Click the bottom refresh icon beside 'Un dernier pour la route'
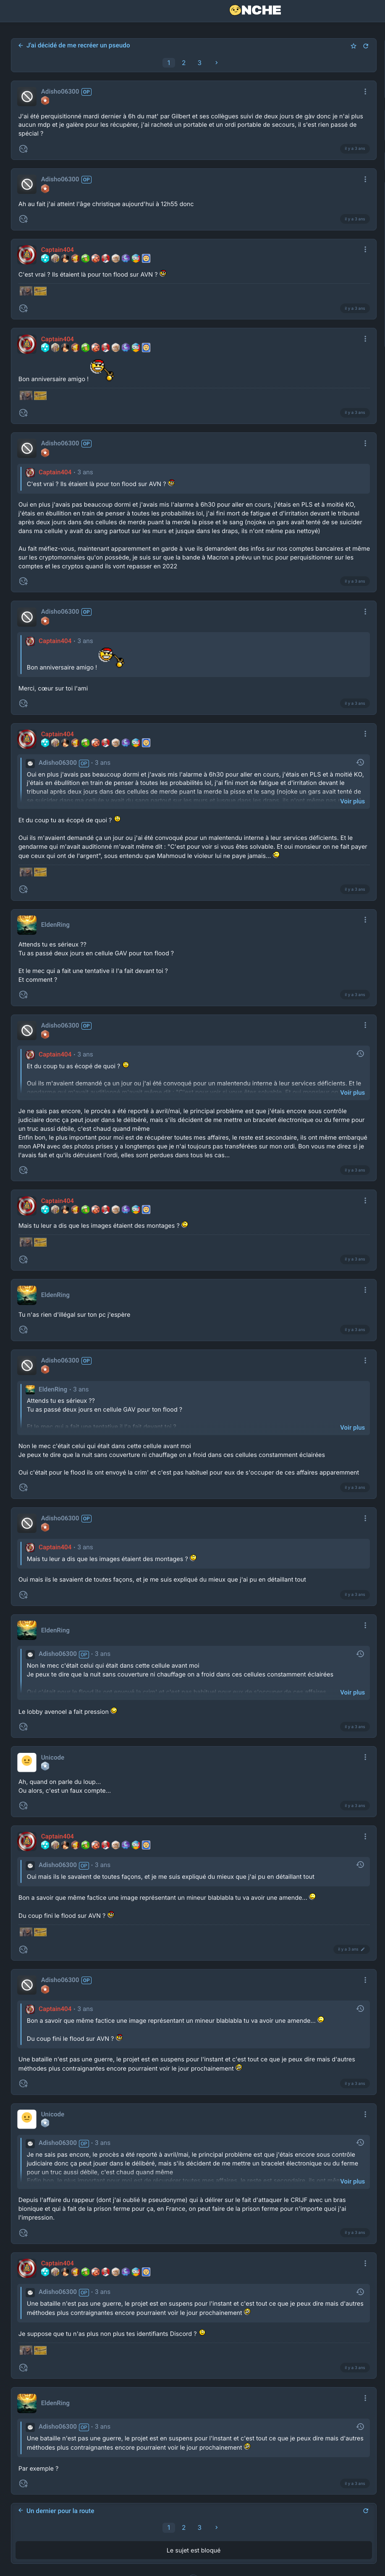Screen dimensions: 385x2576 coord(366,2510)
